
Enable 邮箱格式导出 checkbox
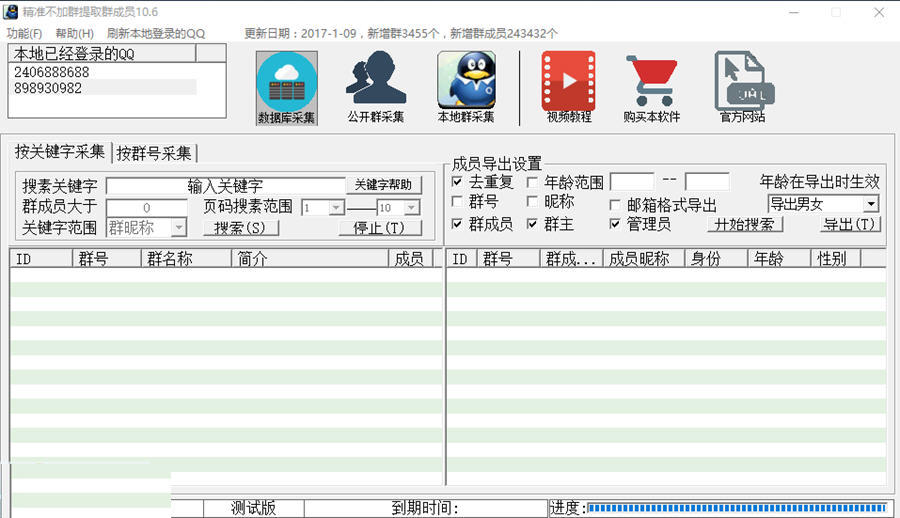pyautogui.click(x=615, y=204)
